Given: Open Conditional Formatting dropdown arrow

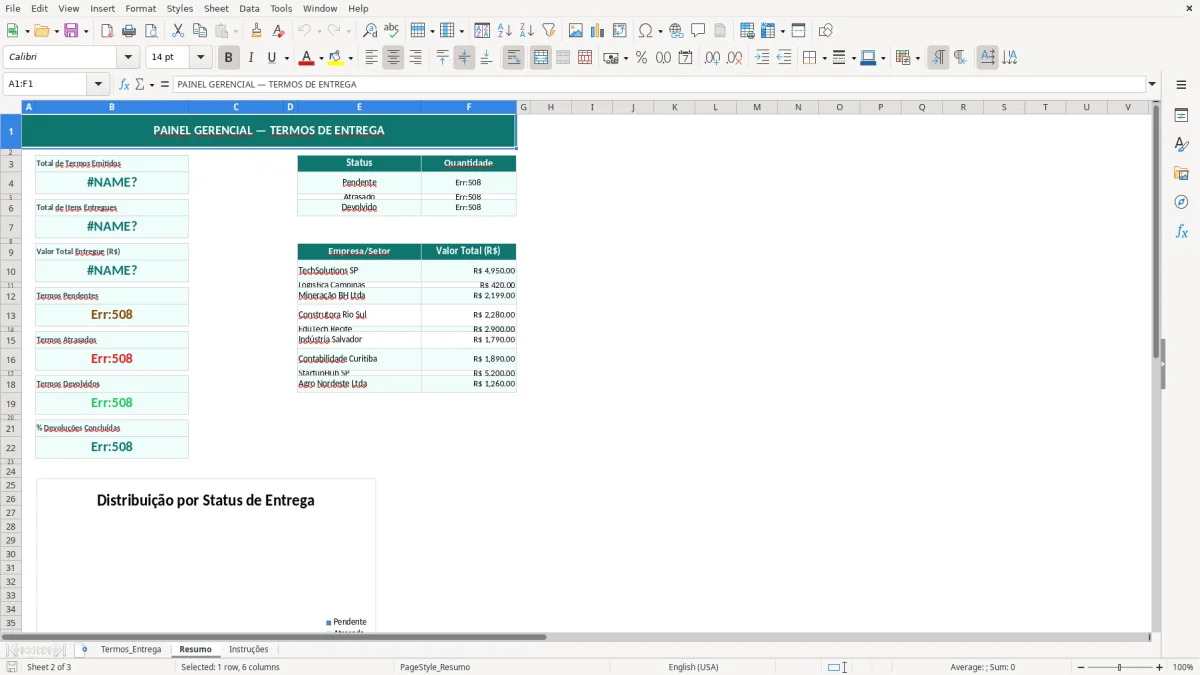Looking at the screenshot, I should (917, 58).
